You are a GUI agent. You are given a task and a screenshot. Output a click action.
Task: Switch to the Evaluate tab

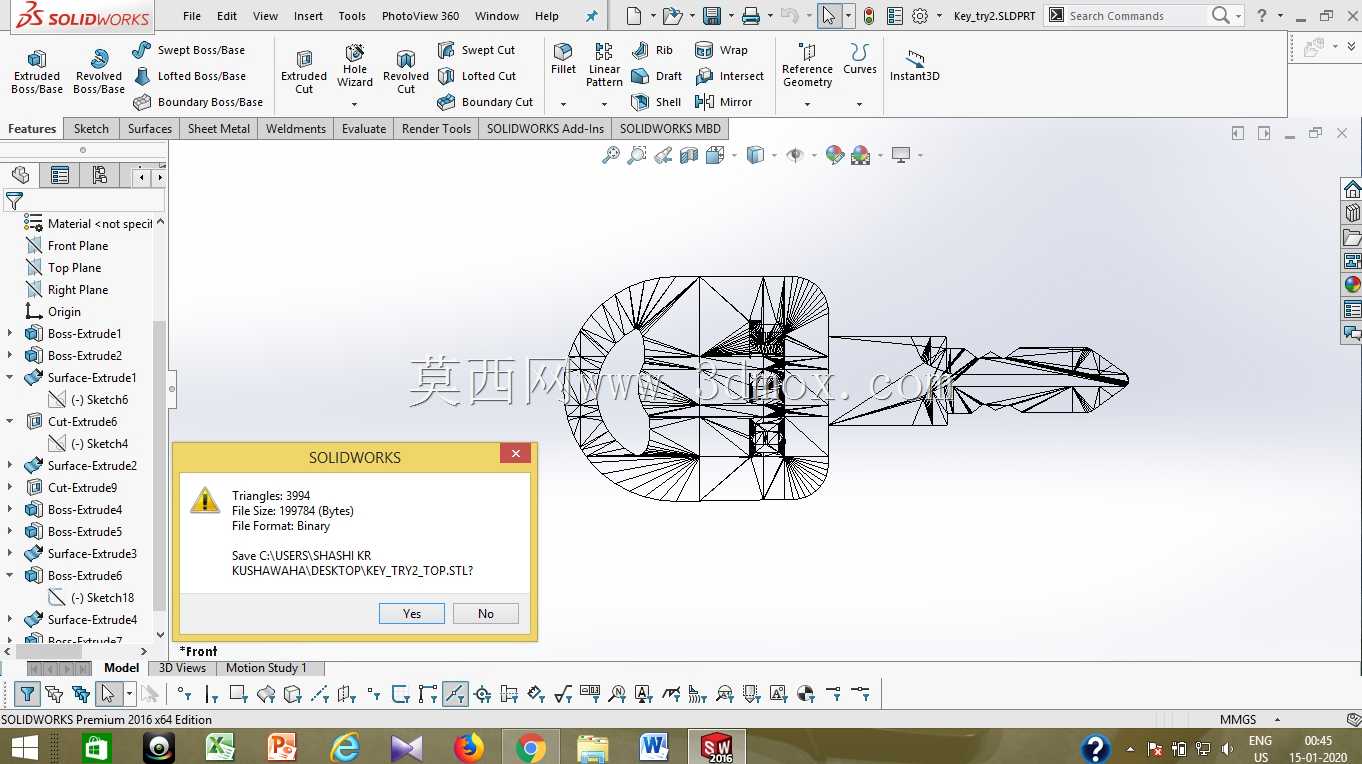click(364, 129)
